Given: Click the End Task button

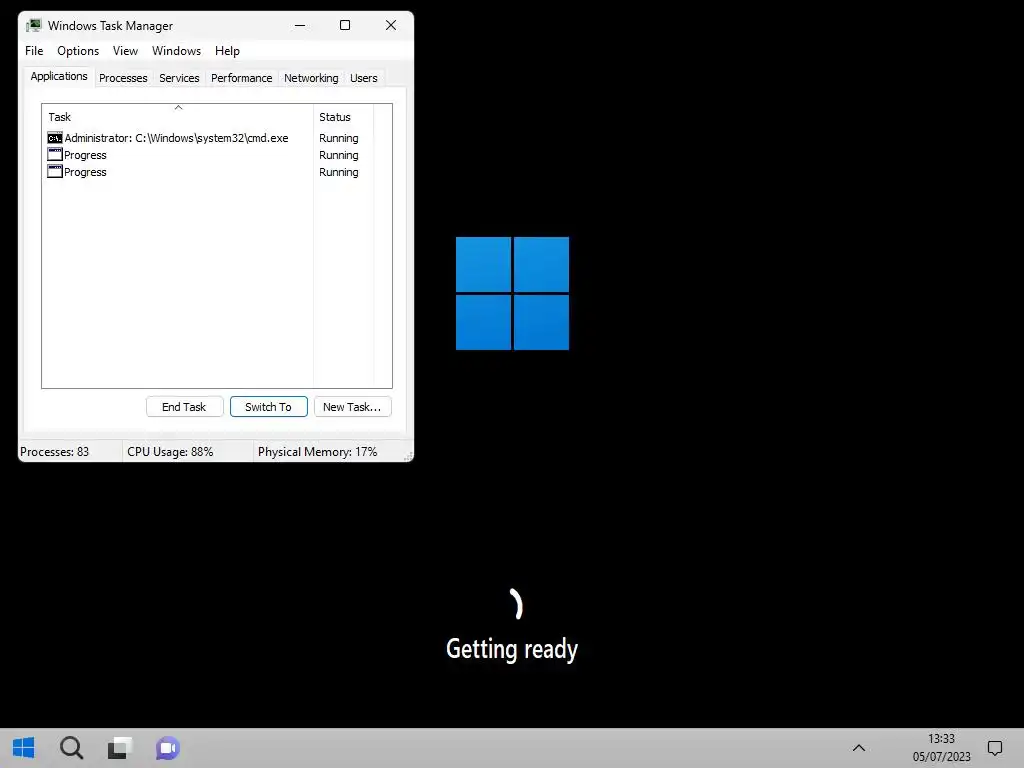Looking at the screenshot, I should coord(184,407).
